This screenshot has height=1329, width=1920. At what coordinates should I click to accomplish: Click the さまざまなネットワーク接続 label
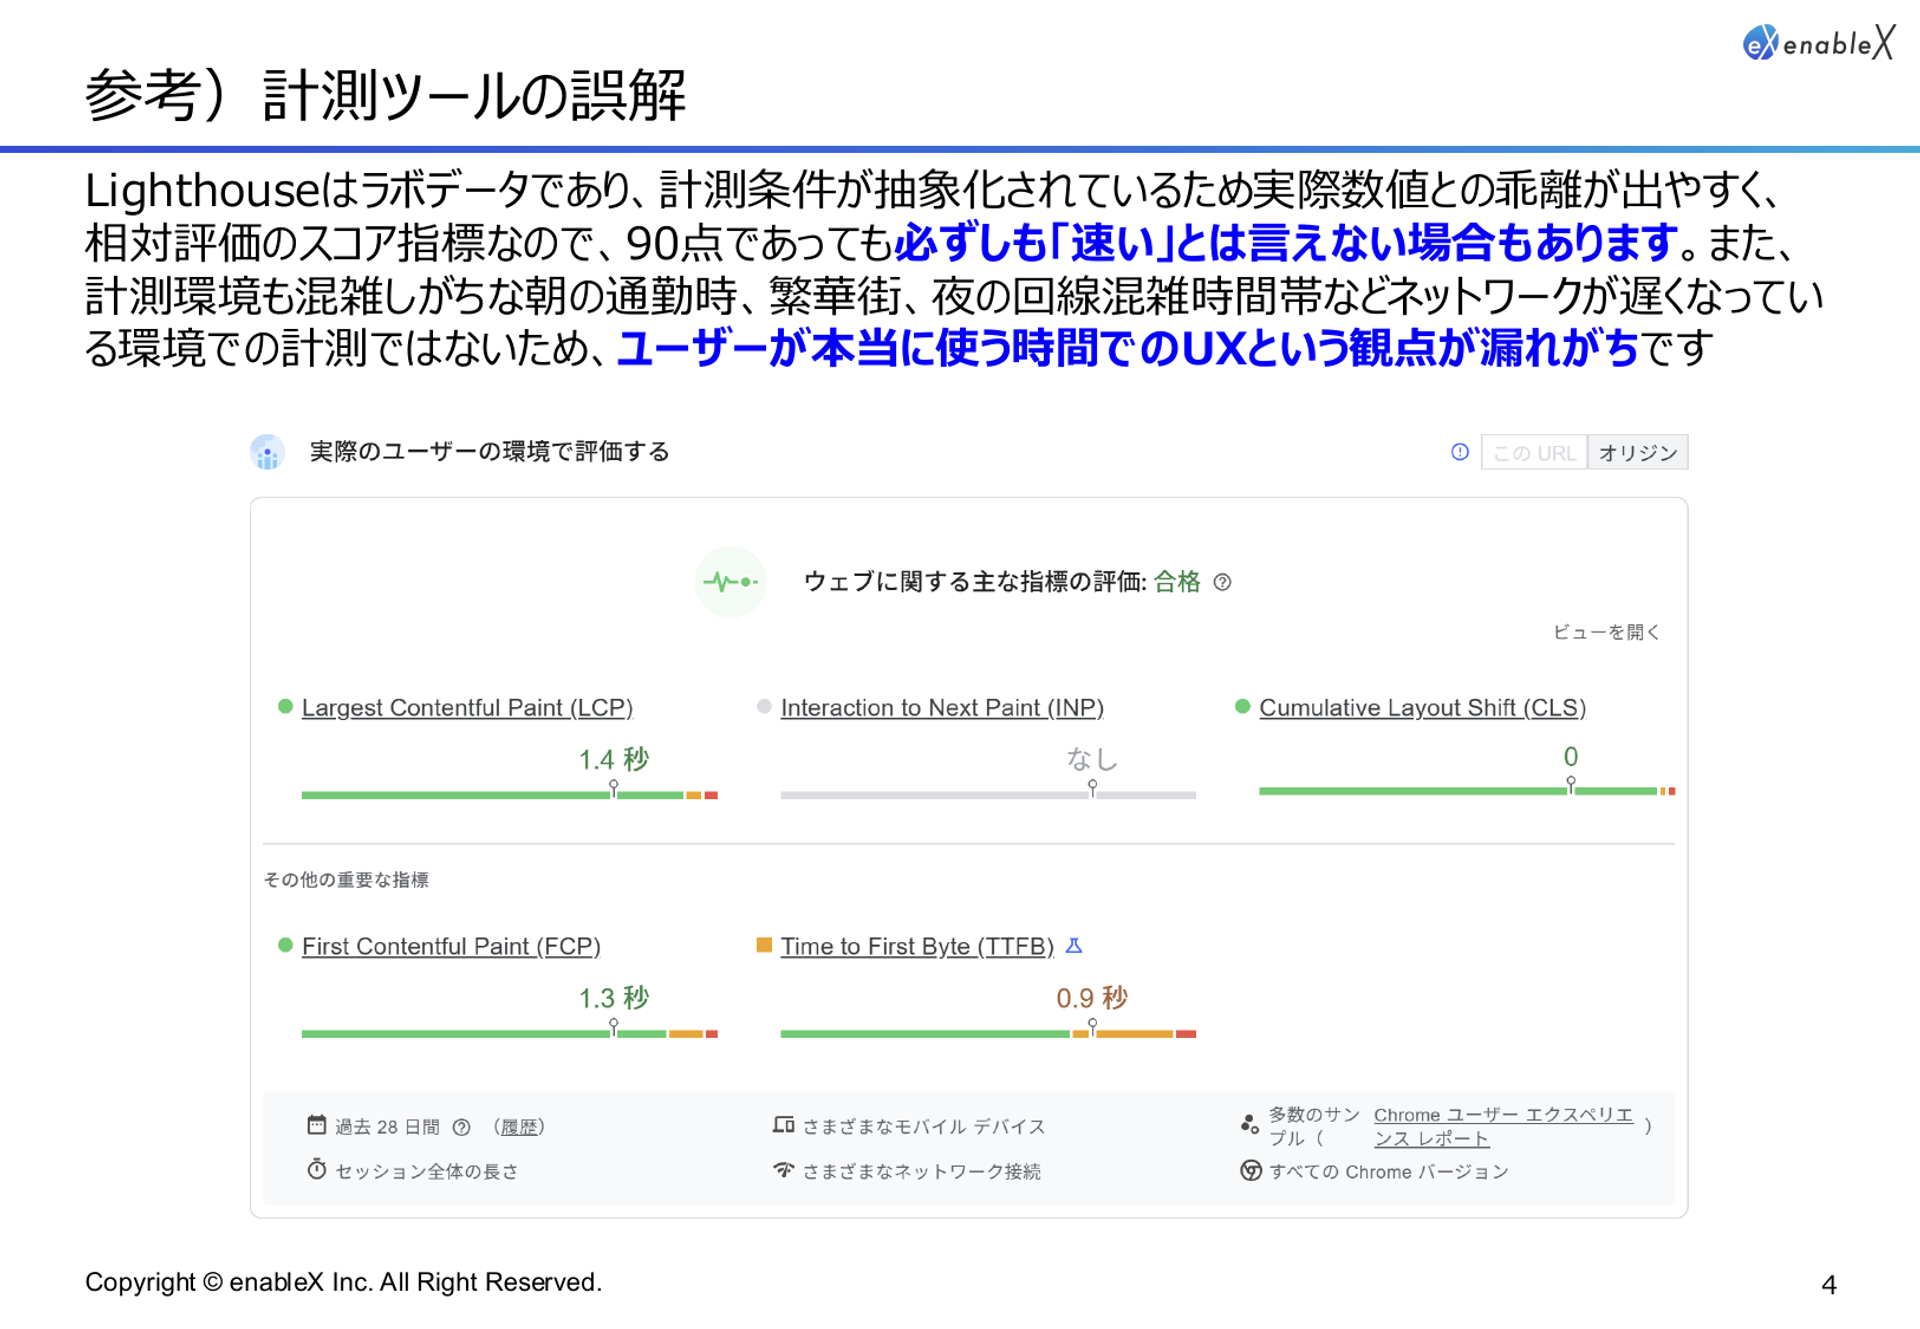[922, 1171]
